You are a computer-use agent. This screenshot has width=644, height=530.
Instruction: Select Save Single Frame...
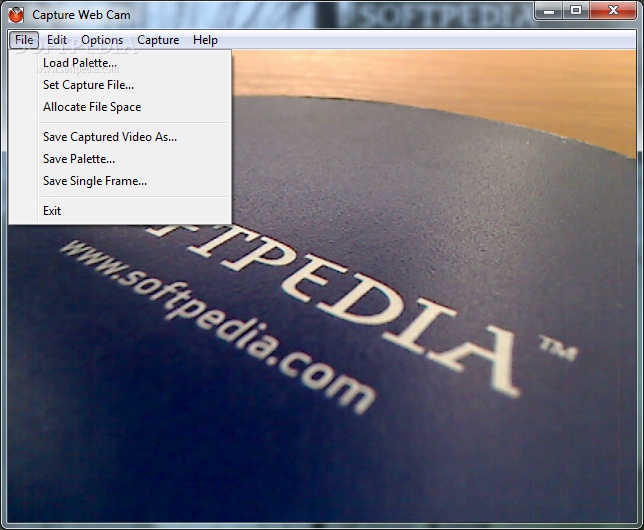coord(120,181)
